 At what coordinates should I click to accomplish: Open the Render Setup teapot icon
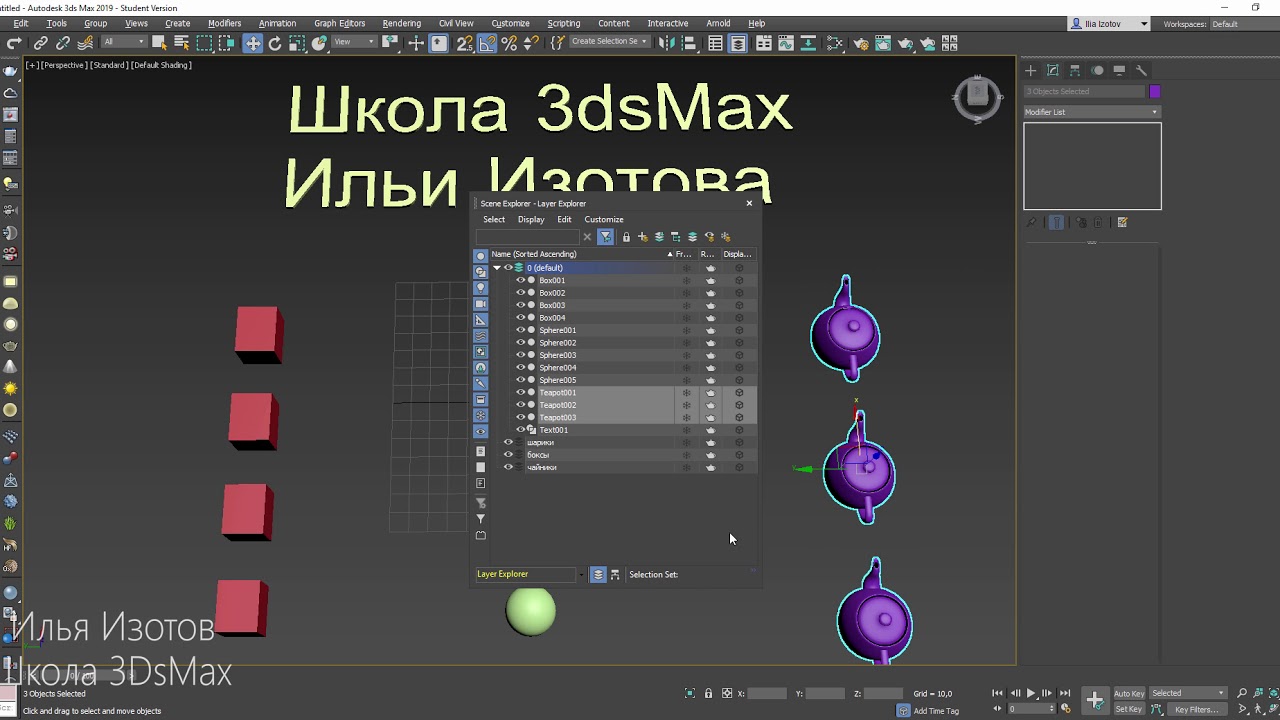(861, 43)
